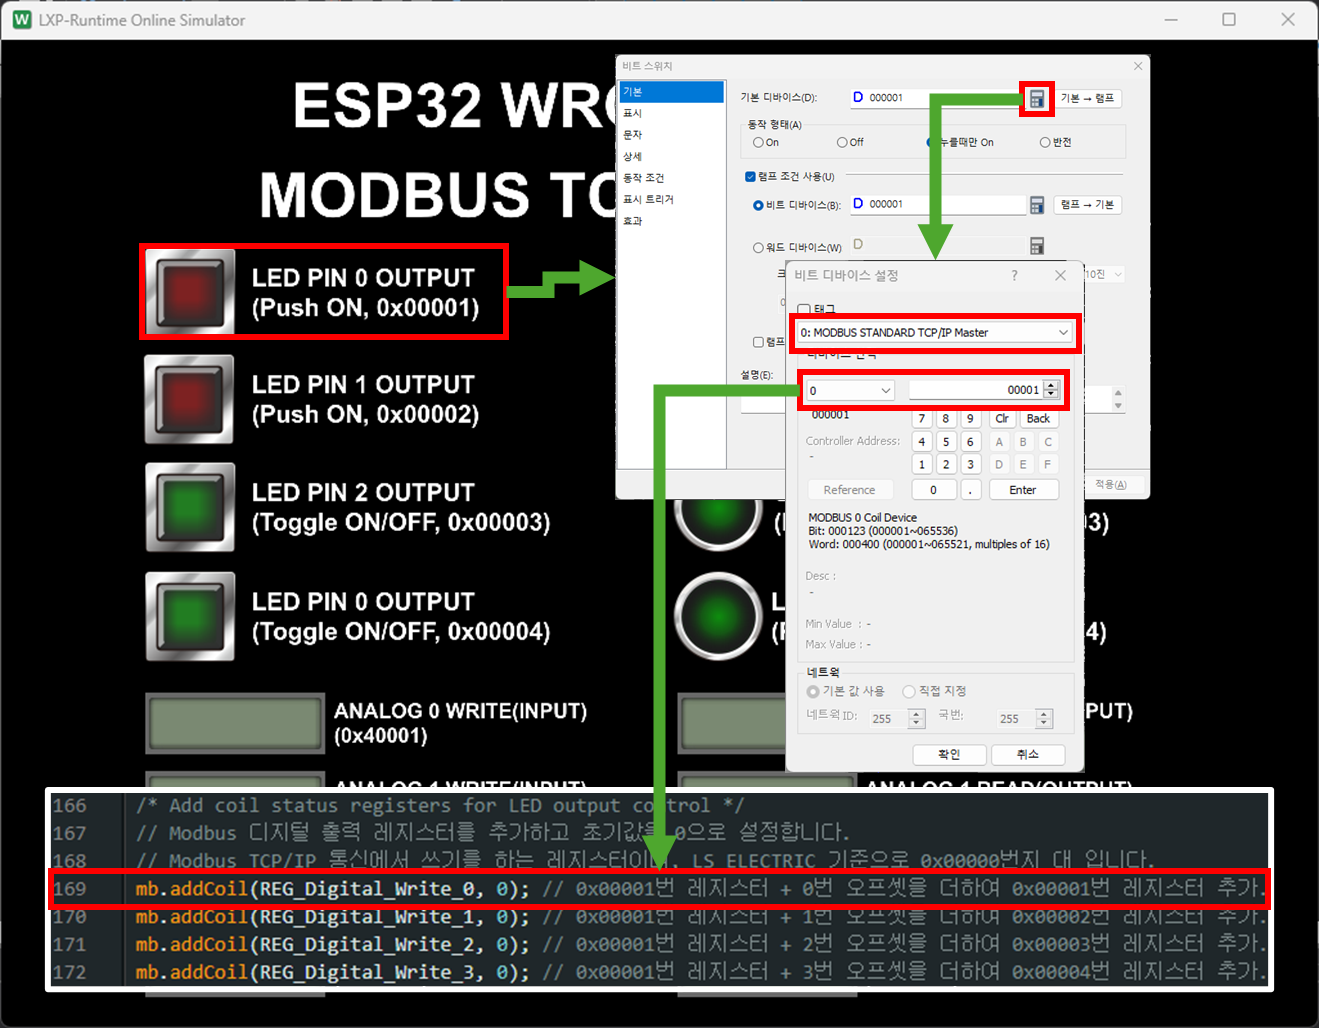This screenshot has width=1319, height=1028.
Task: Click the LXP-Runtime app icon in title bar
Action: point(22,19)
